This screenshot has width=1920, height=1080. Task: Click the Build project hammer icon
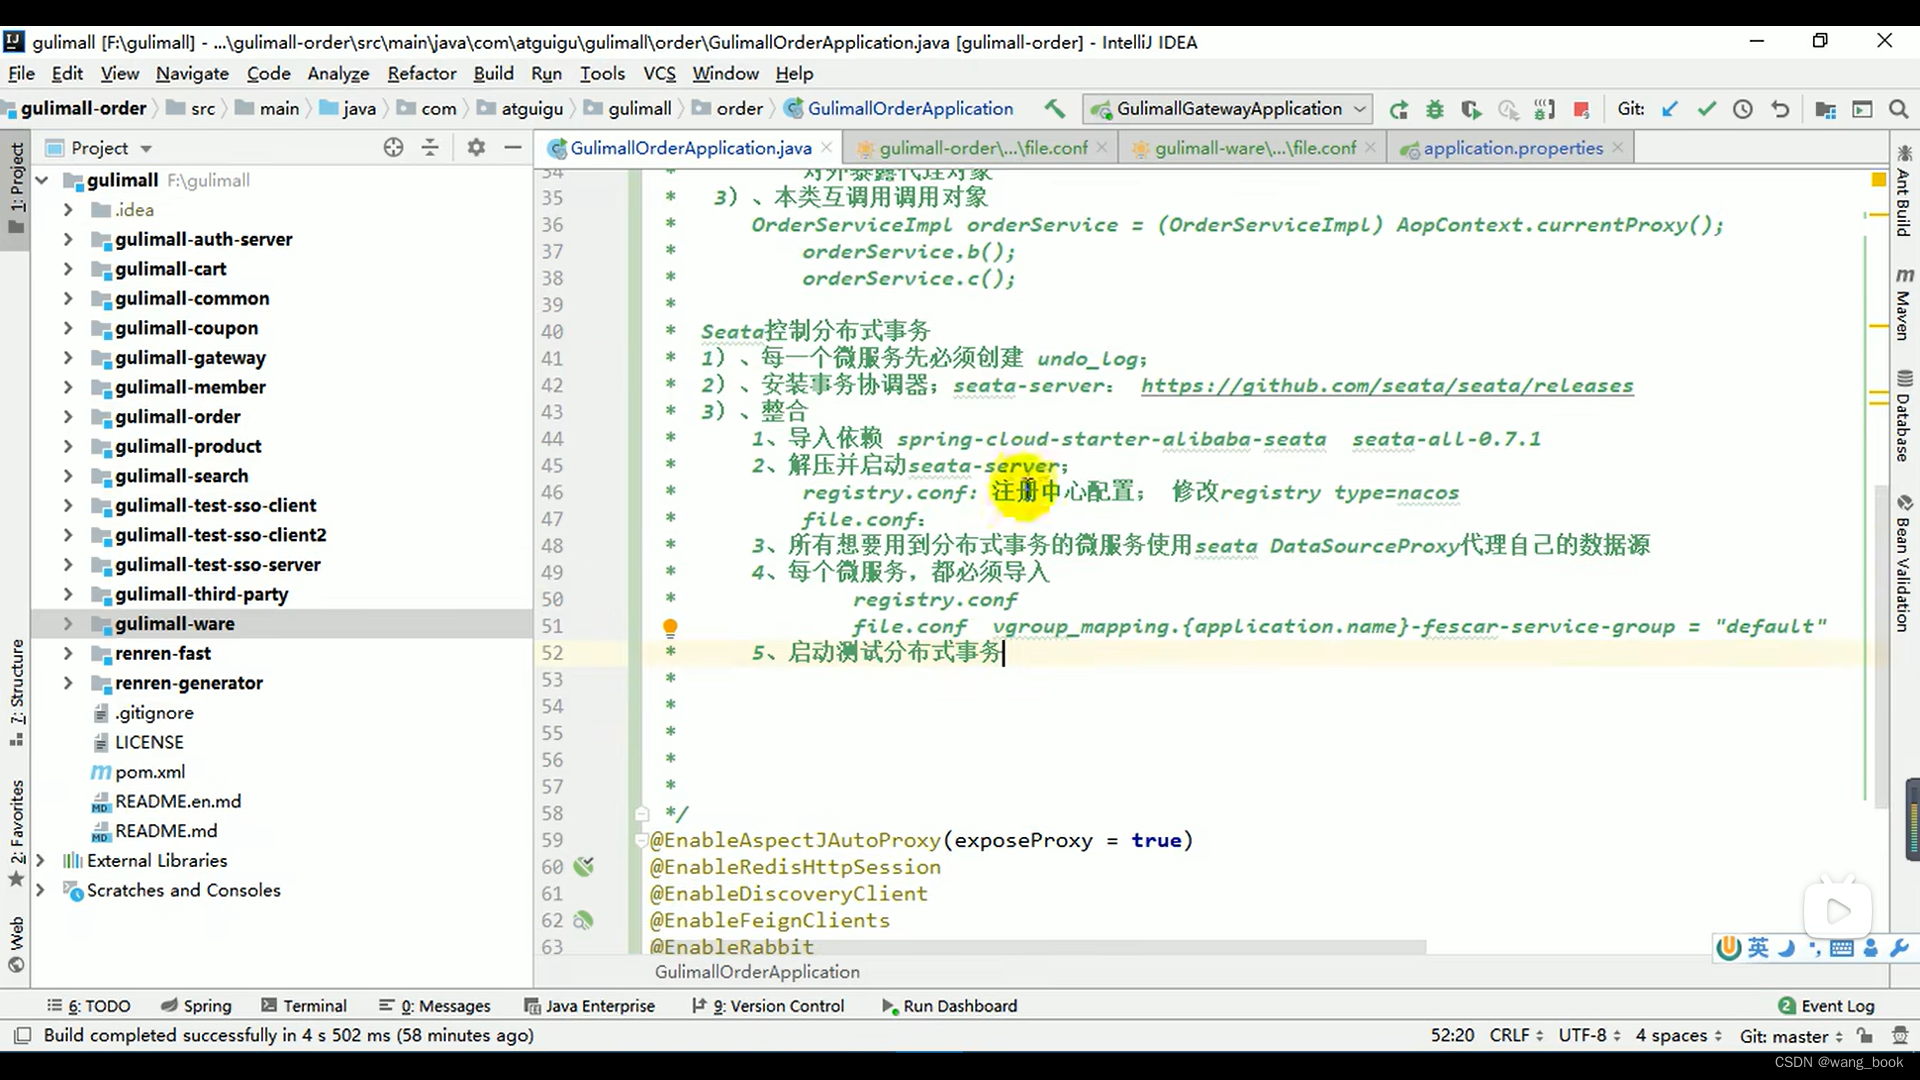pyautogui.click(x=1055, y=109)
